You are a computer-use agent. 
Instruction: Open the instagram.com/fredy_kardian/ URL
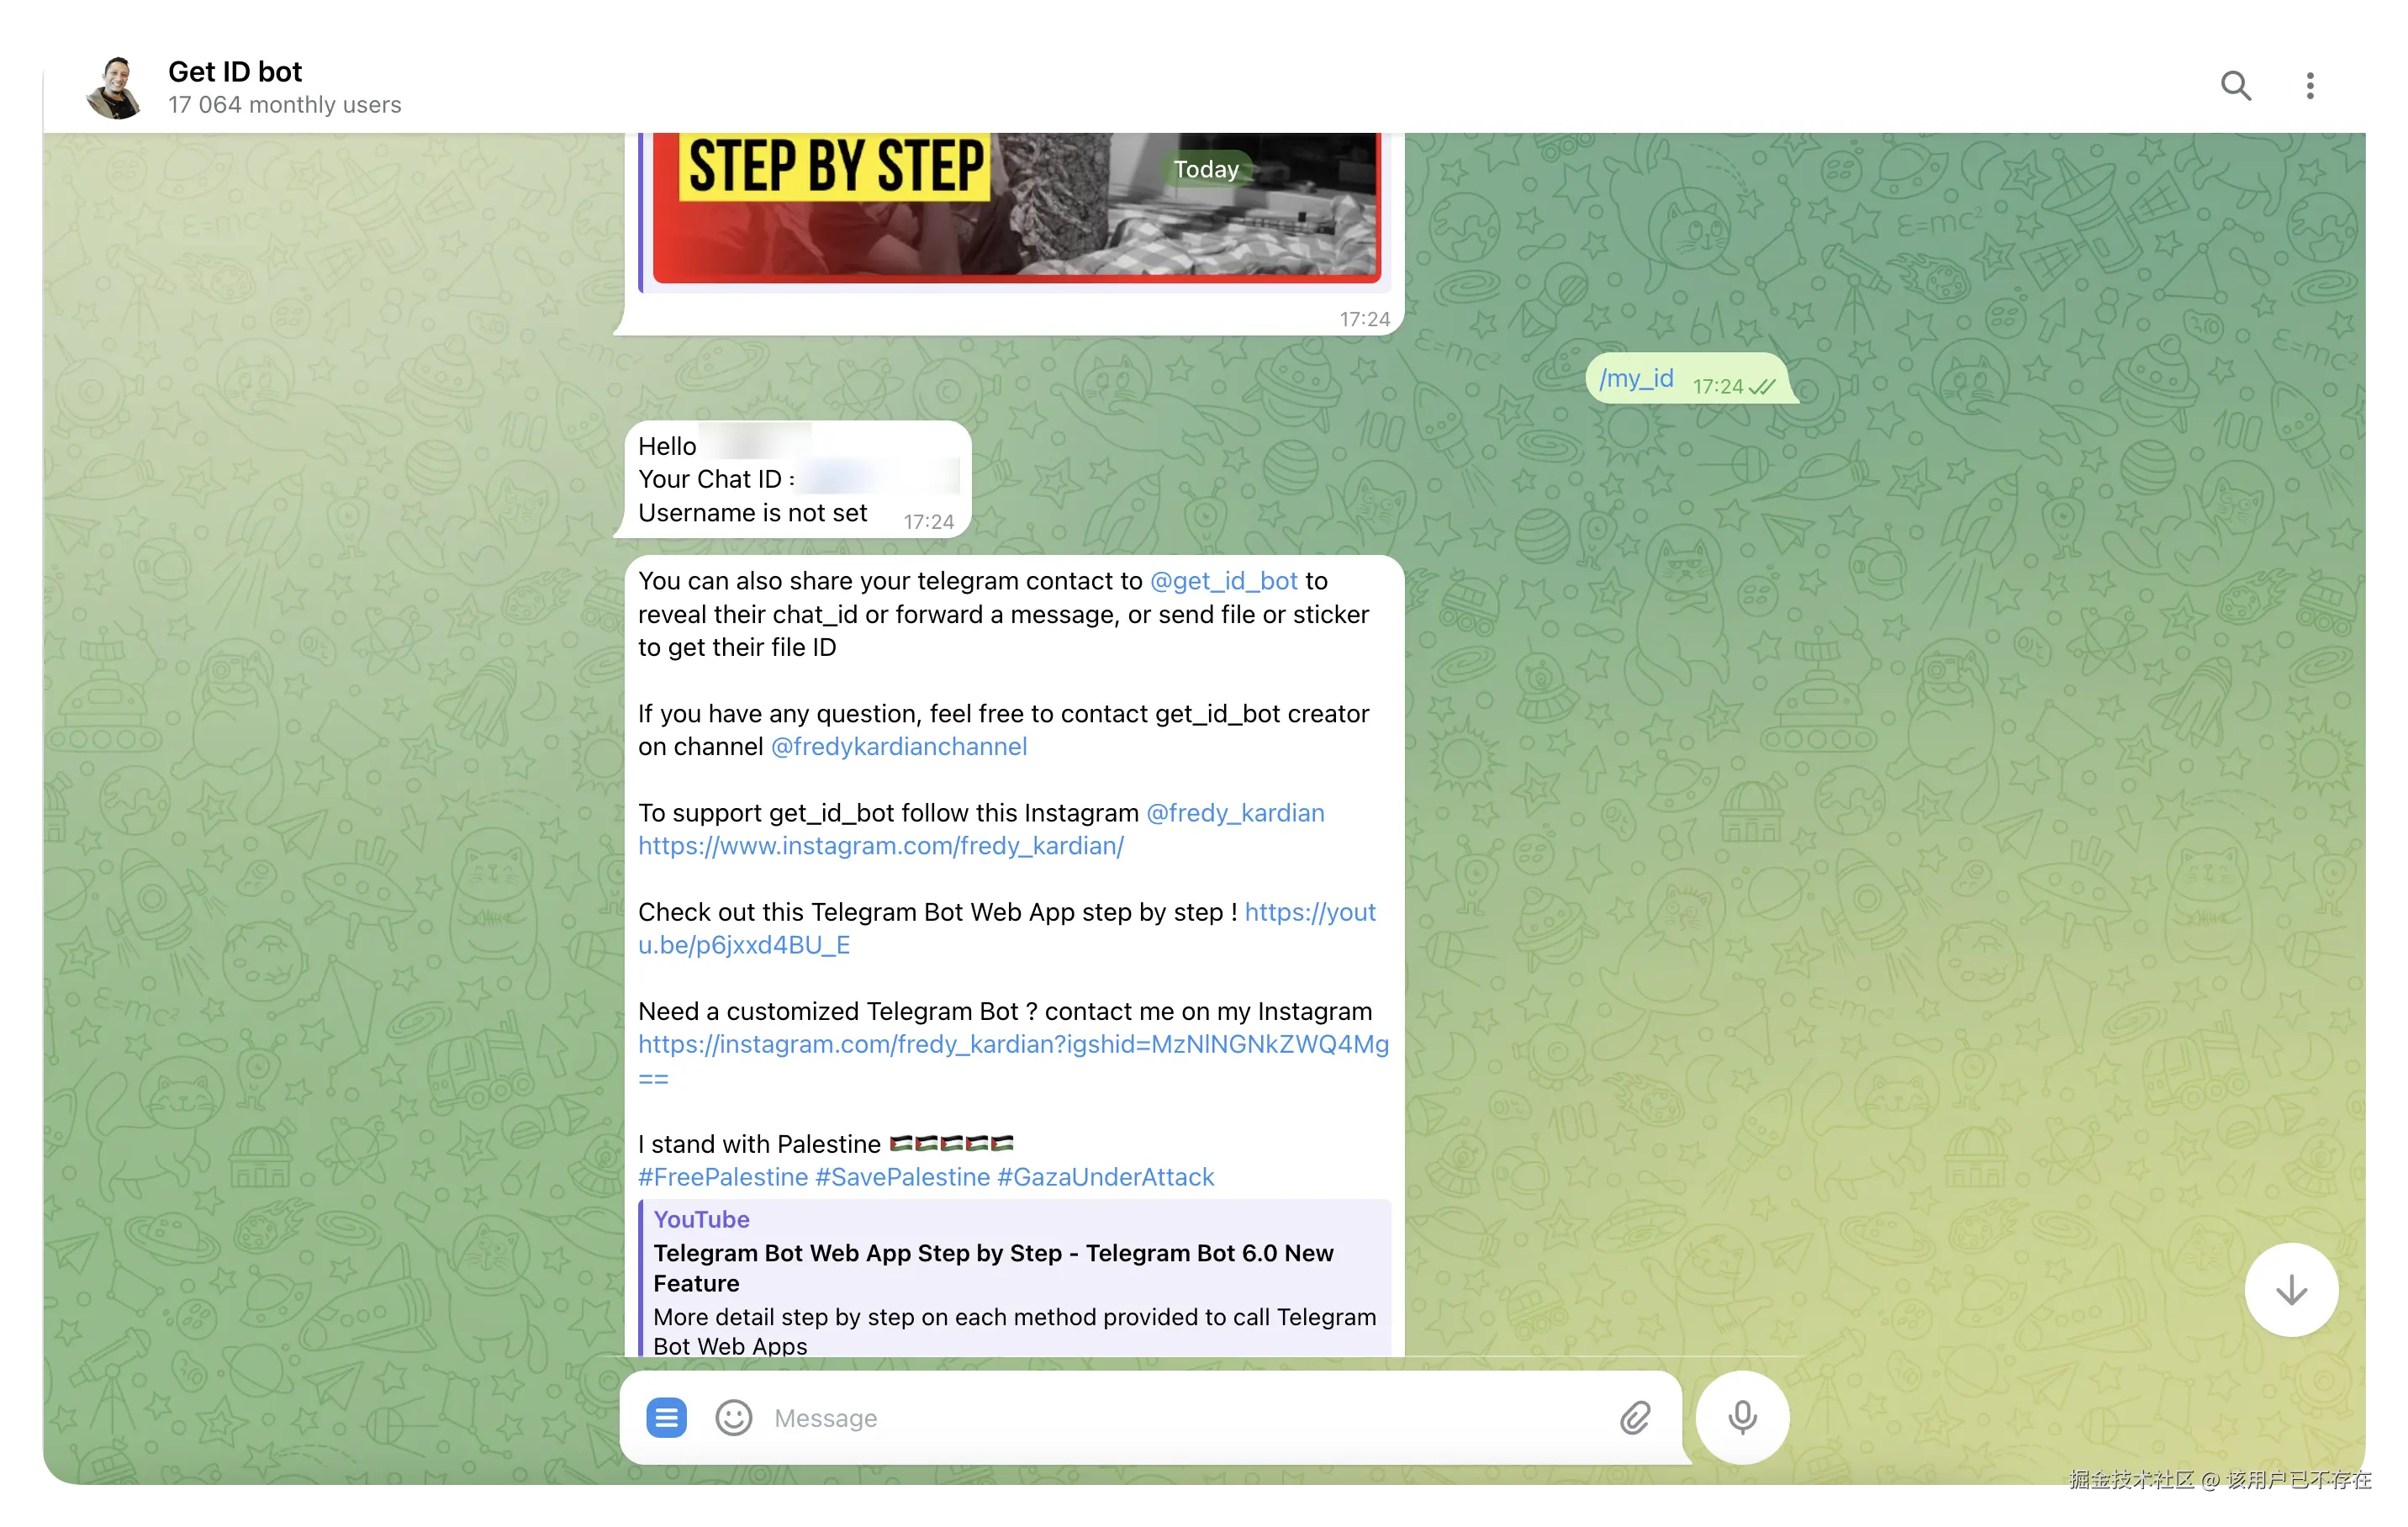(880, 846)
